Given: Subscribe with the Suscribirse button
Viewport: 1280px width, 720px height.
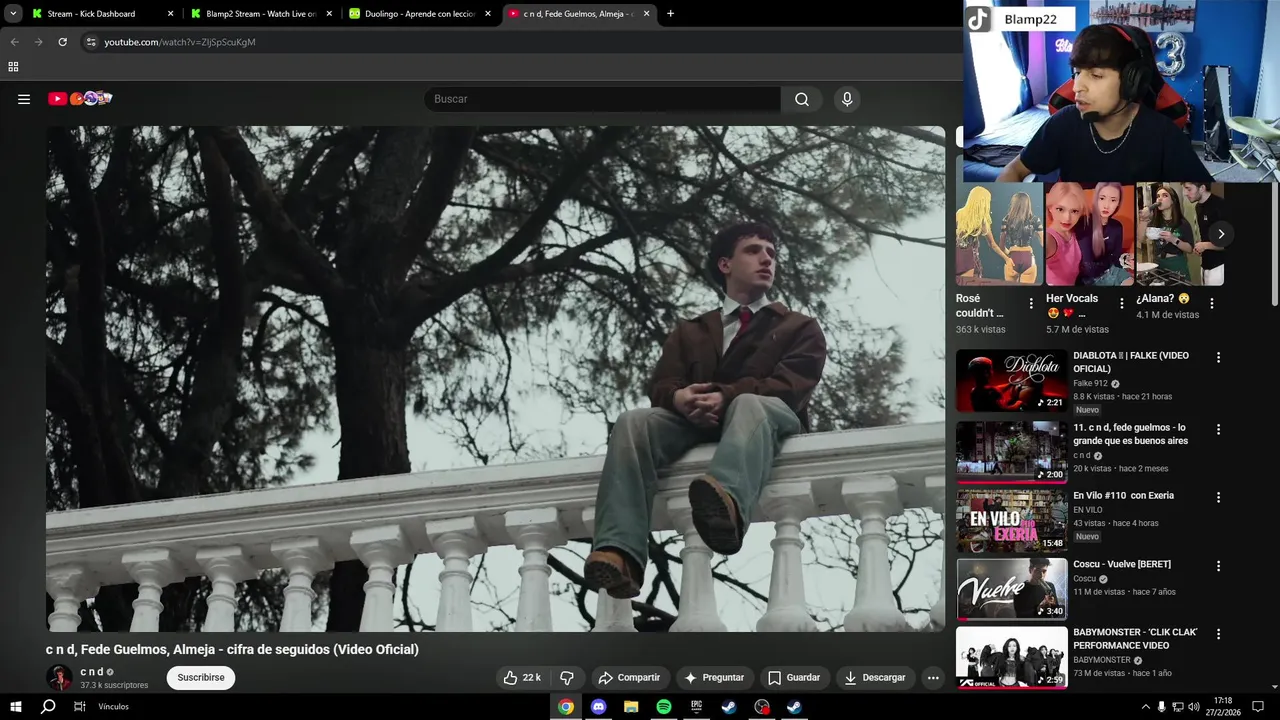Looking at the screenshot, I should (201, 677).
